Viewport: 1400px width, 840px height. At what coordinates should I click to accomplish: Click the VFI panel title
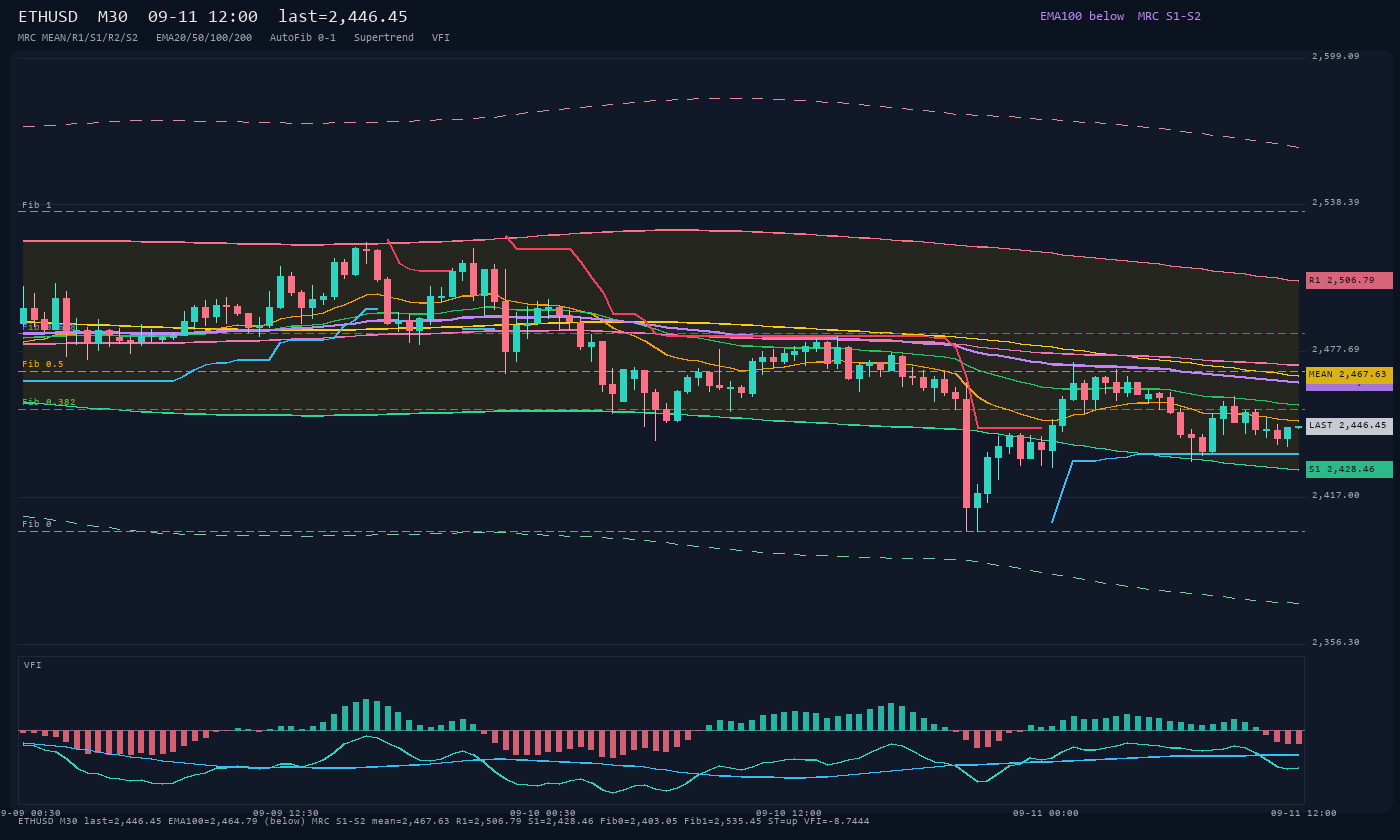click(x=33, y=665)
